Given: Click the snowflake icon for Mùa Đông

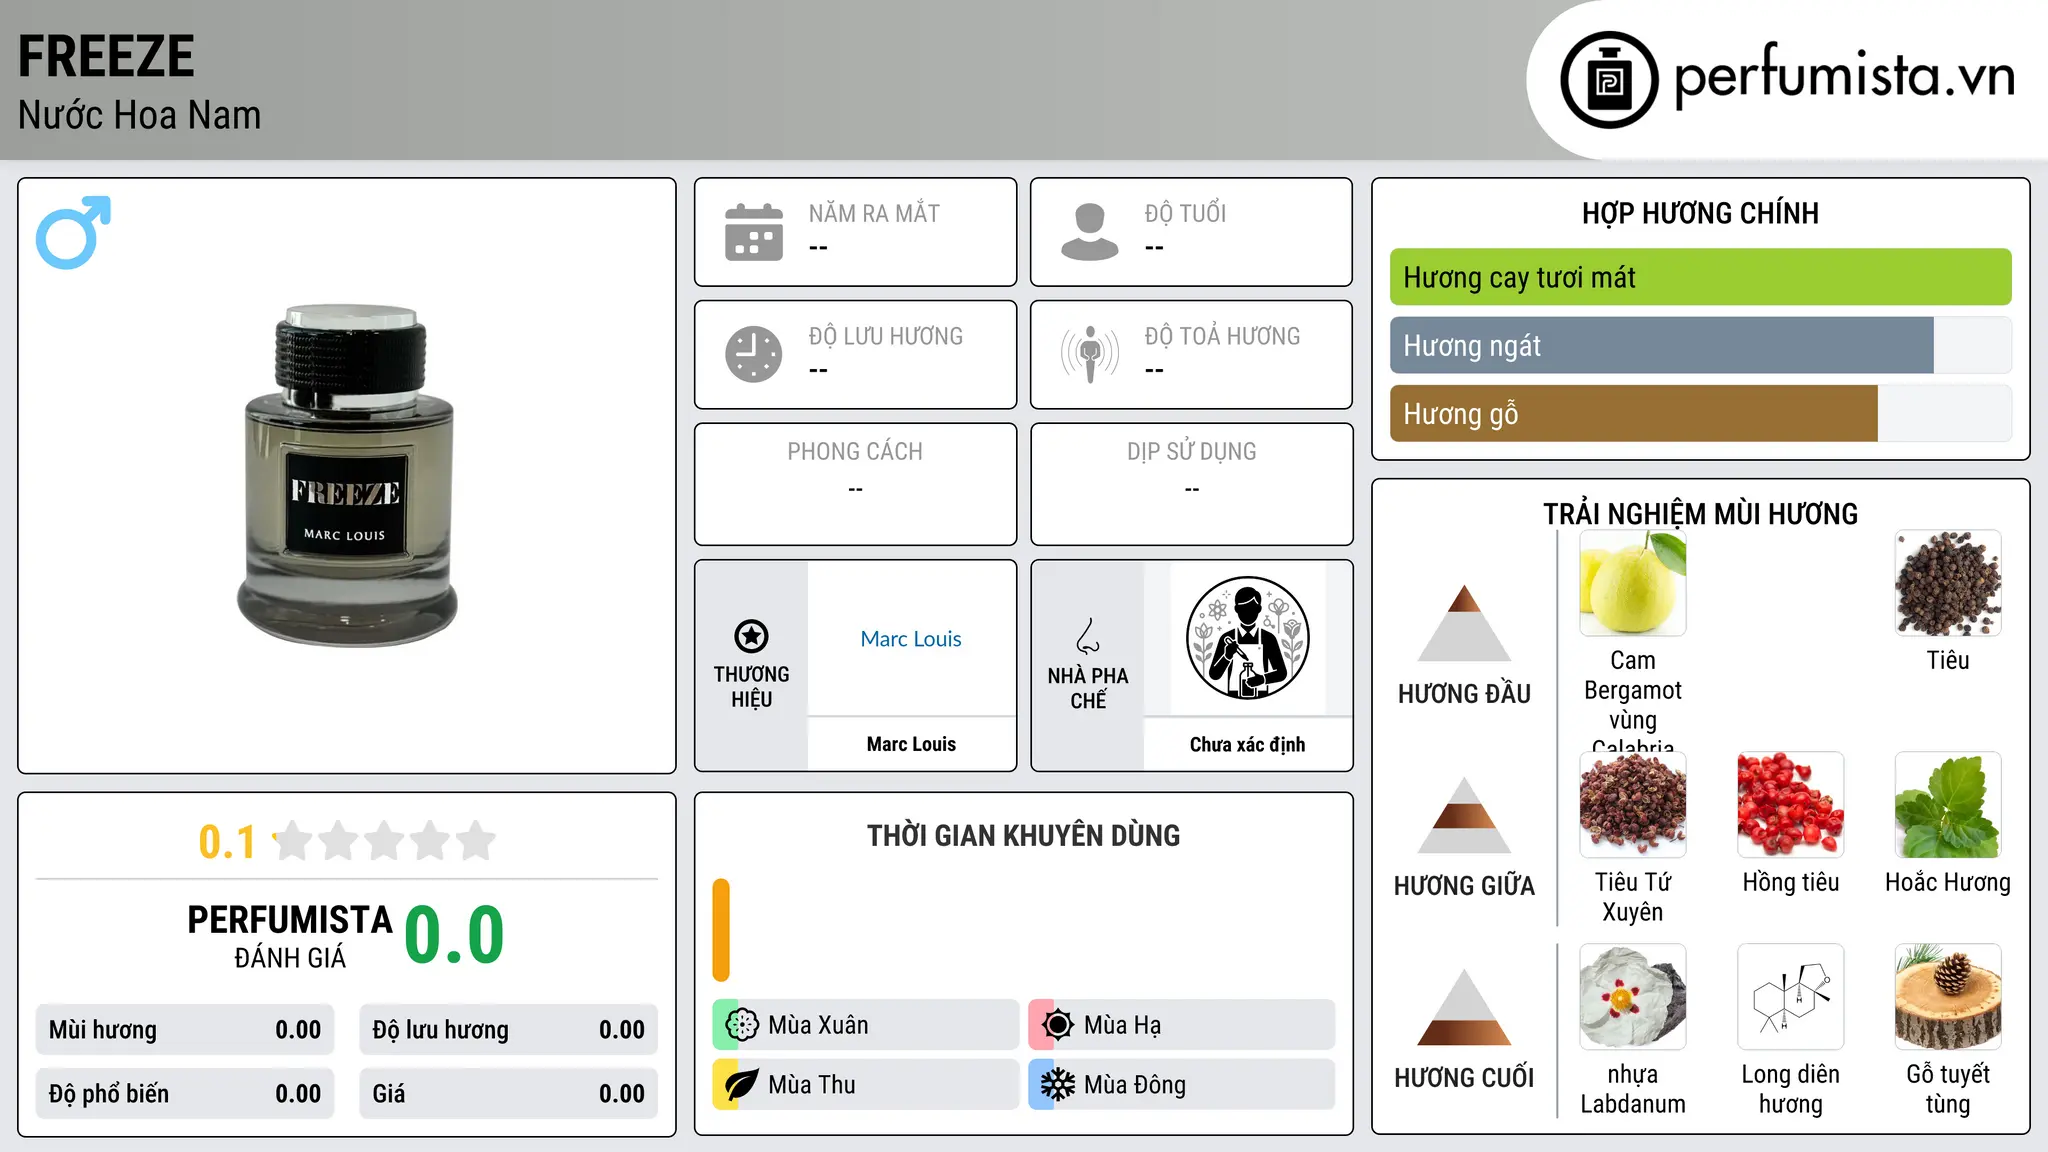Looking at the screenshot, I should point(1058,1085).
